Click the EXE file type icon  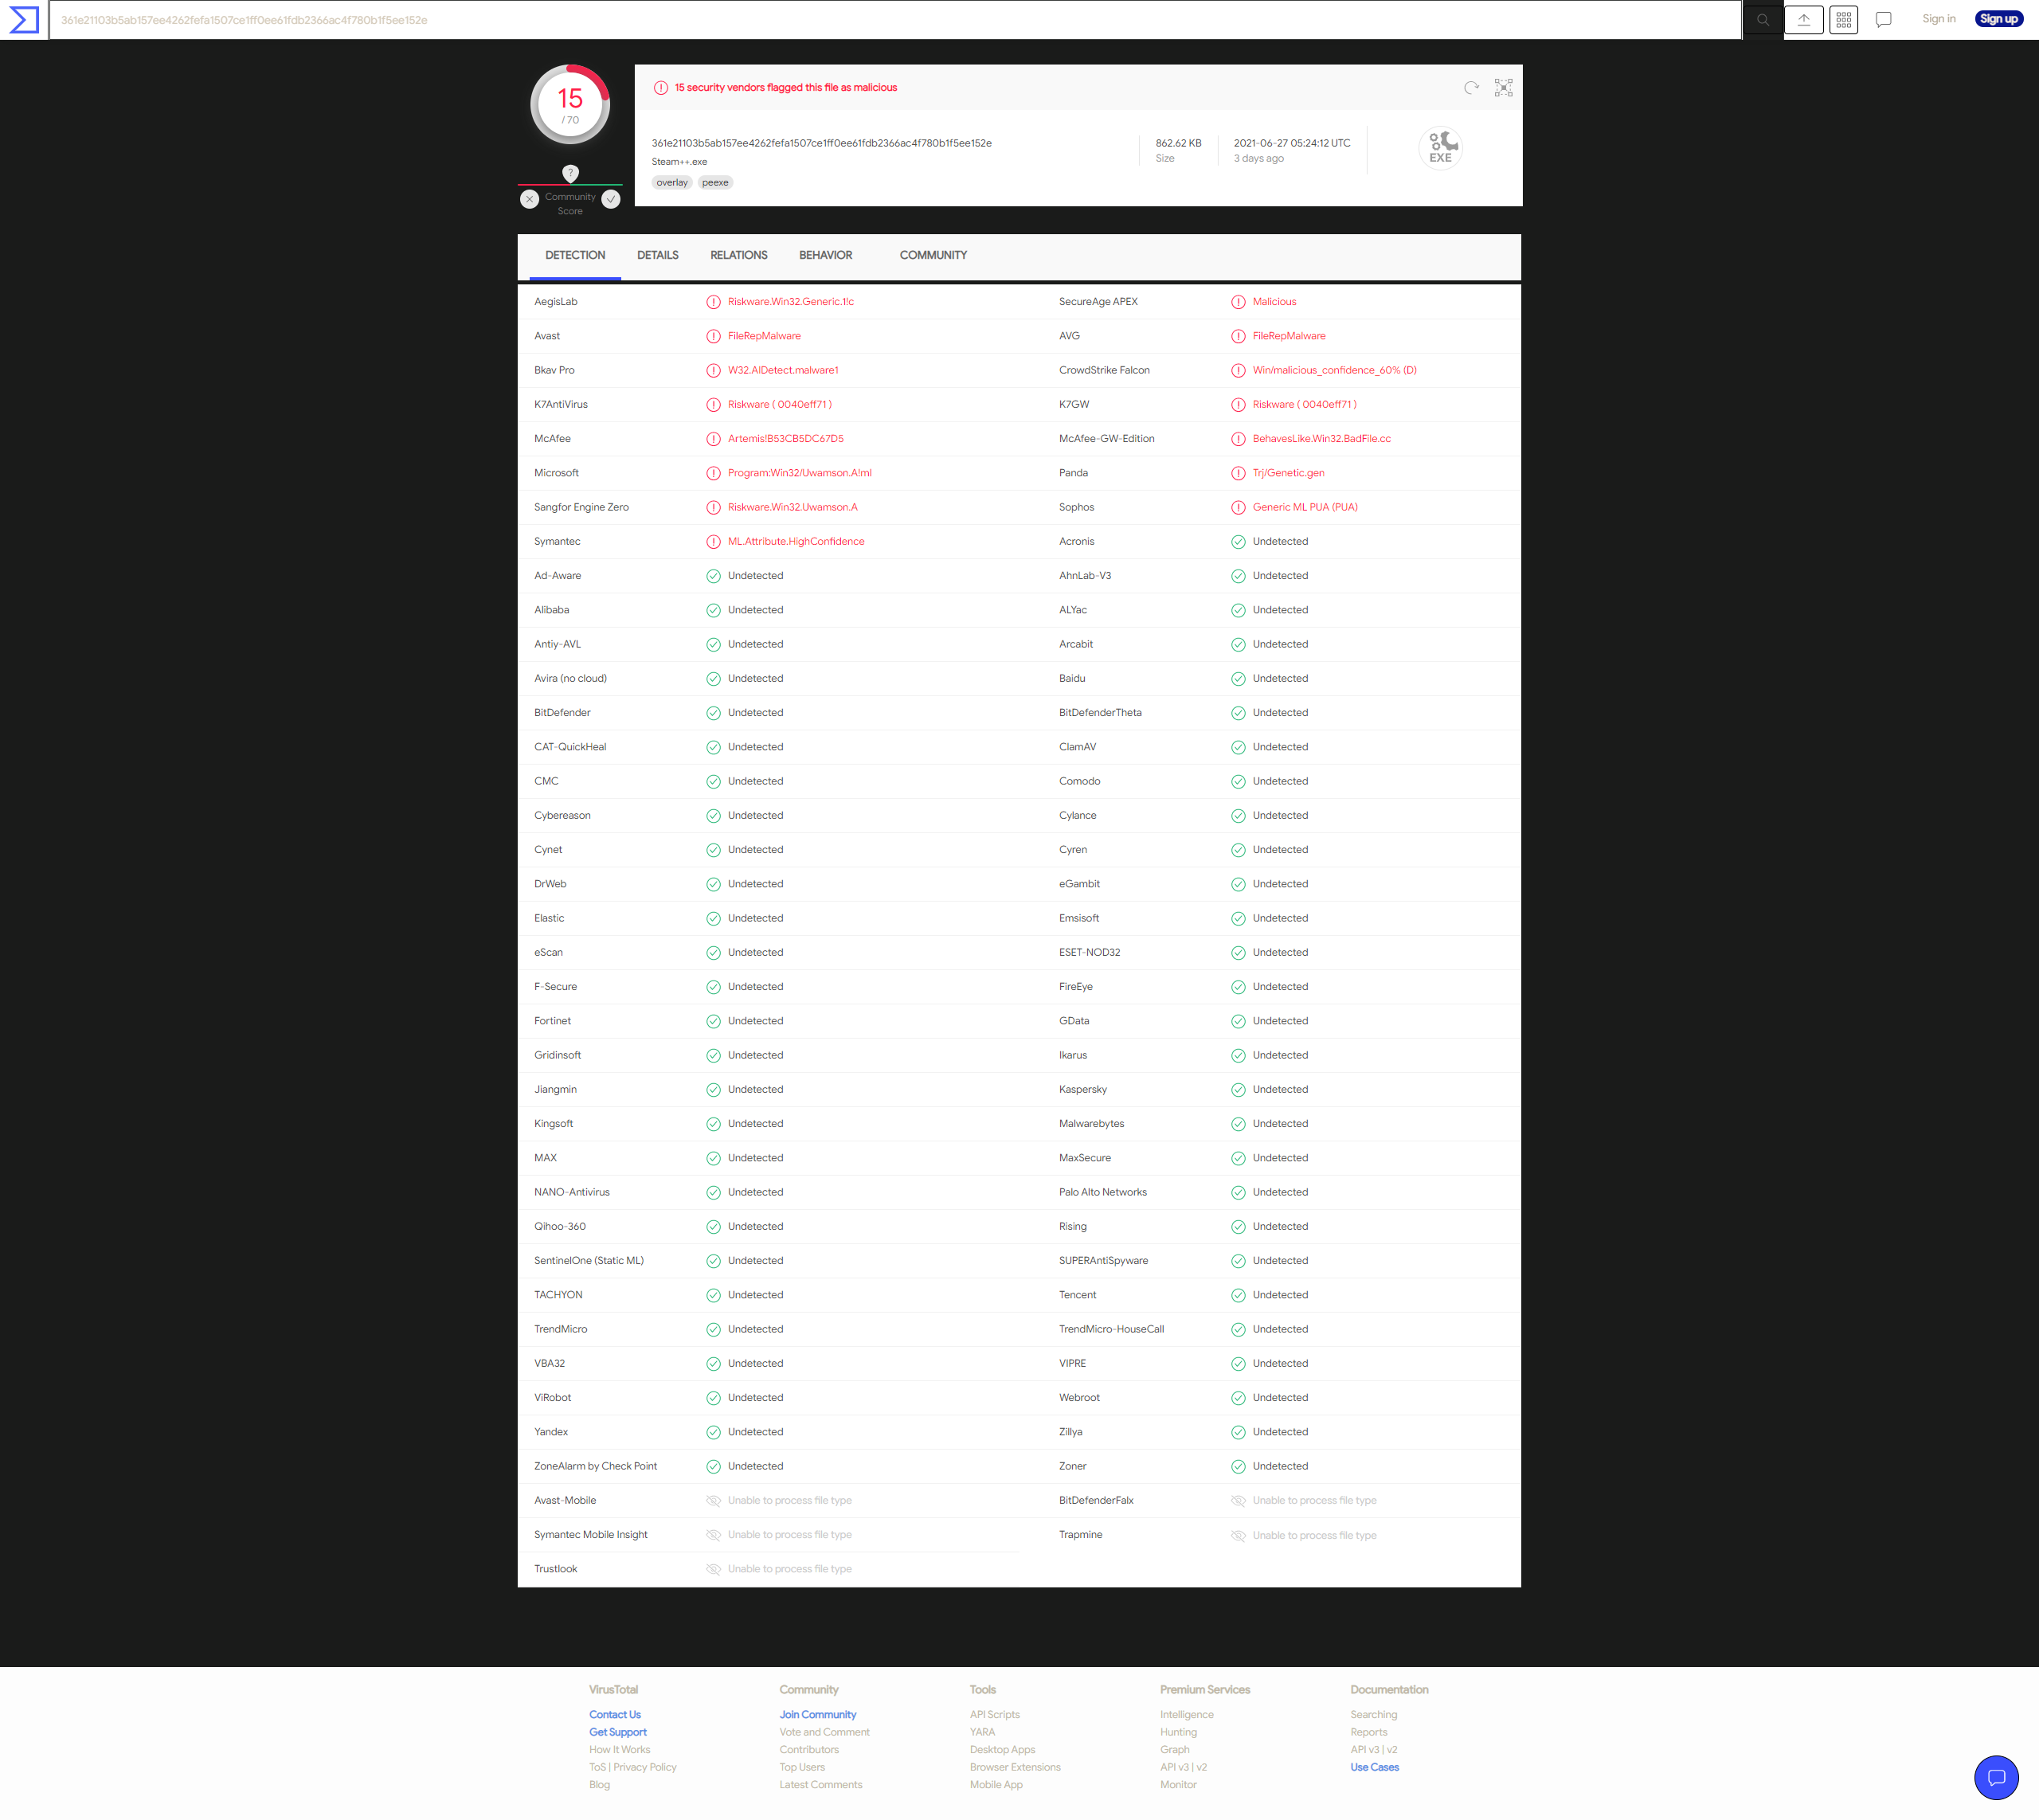pos(1439,149)
